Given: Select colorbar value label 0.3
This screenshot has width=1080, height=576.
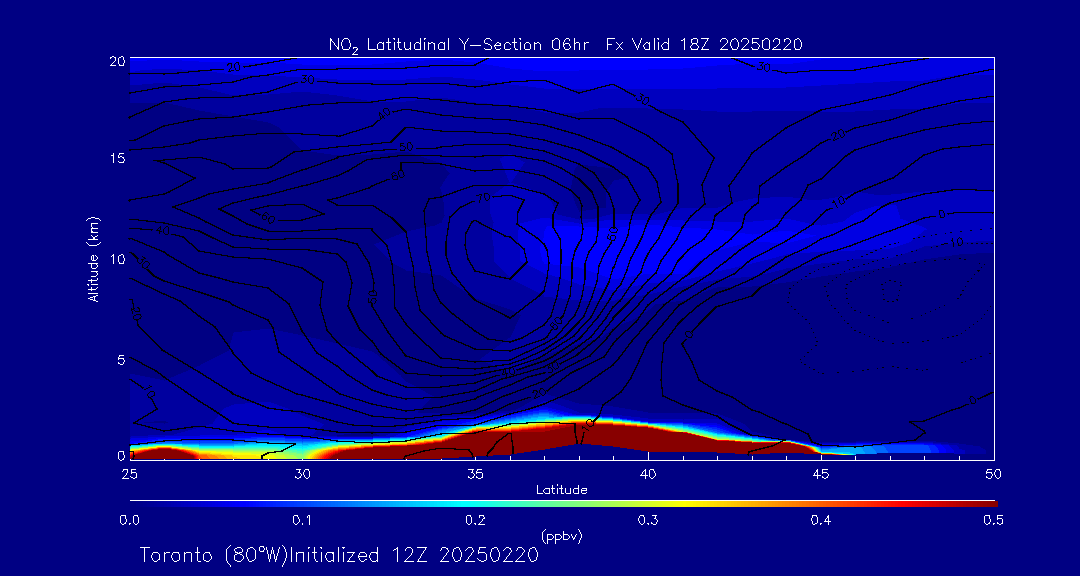Looking at the screenshot, I should [648, 521].
